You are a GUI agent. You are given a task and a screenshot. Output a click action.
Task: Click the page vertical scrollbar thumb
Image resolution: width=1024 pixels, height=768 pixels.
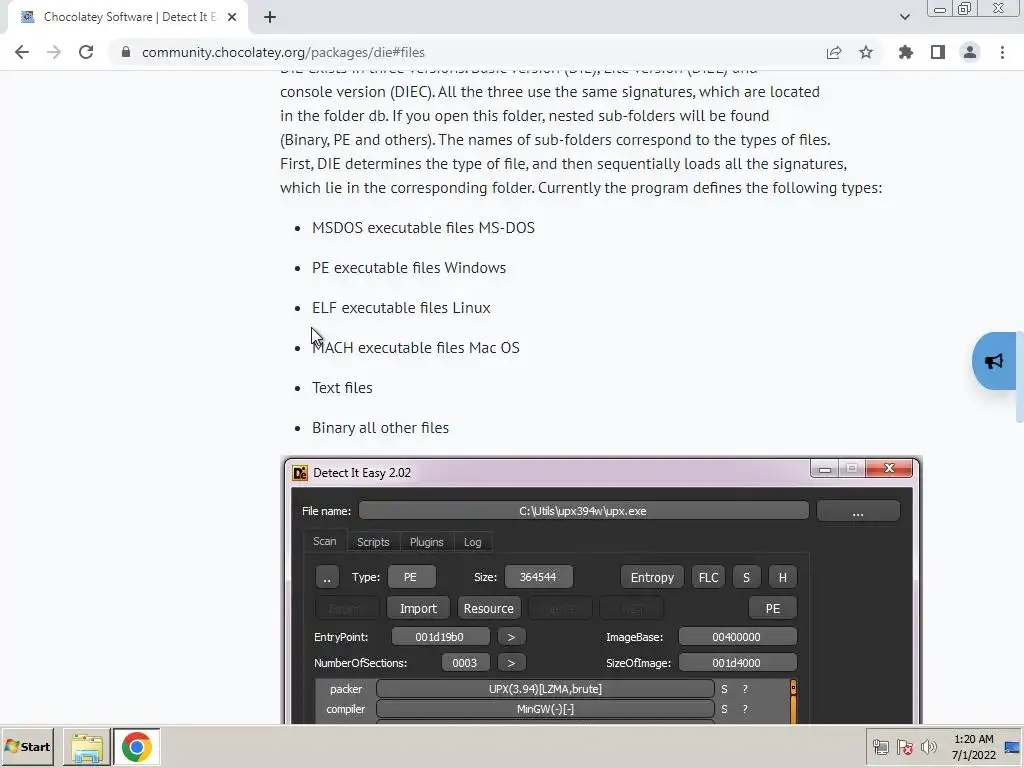(x=1020, y=376)
